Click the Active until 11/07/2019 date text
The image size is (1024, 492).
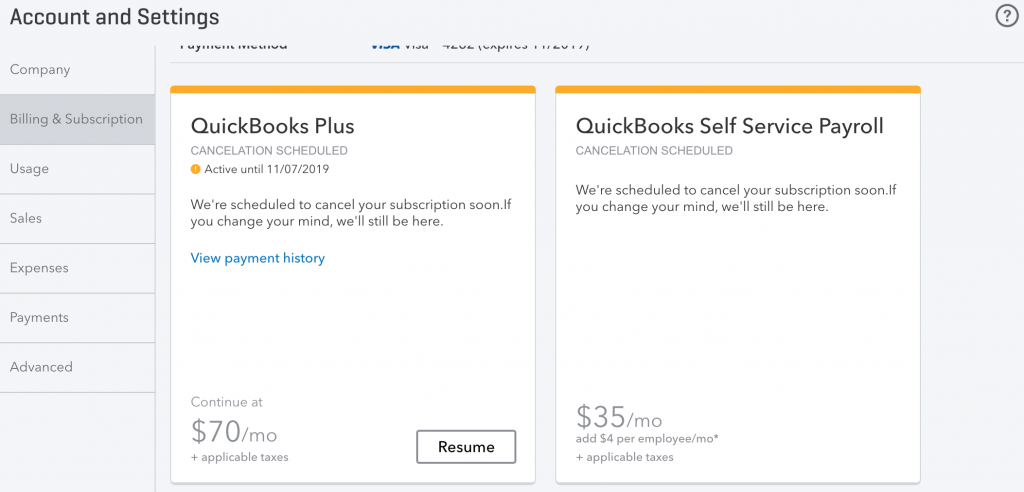[x=266, y=169]
